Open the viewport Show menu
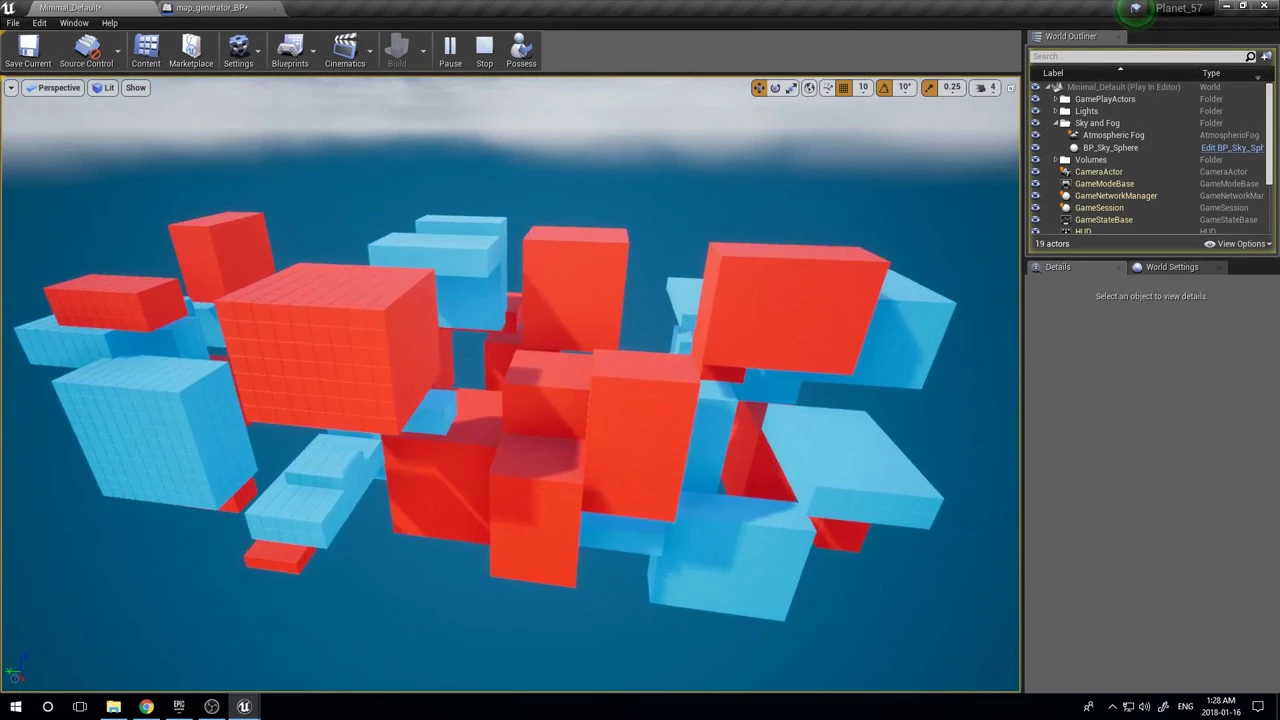This screenshot has width=1280, height=720. point(135,88)
